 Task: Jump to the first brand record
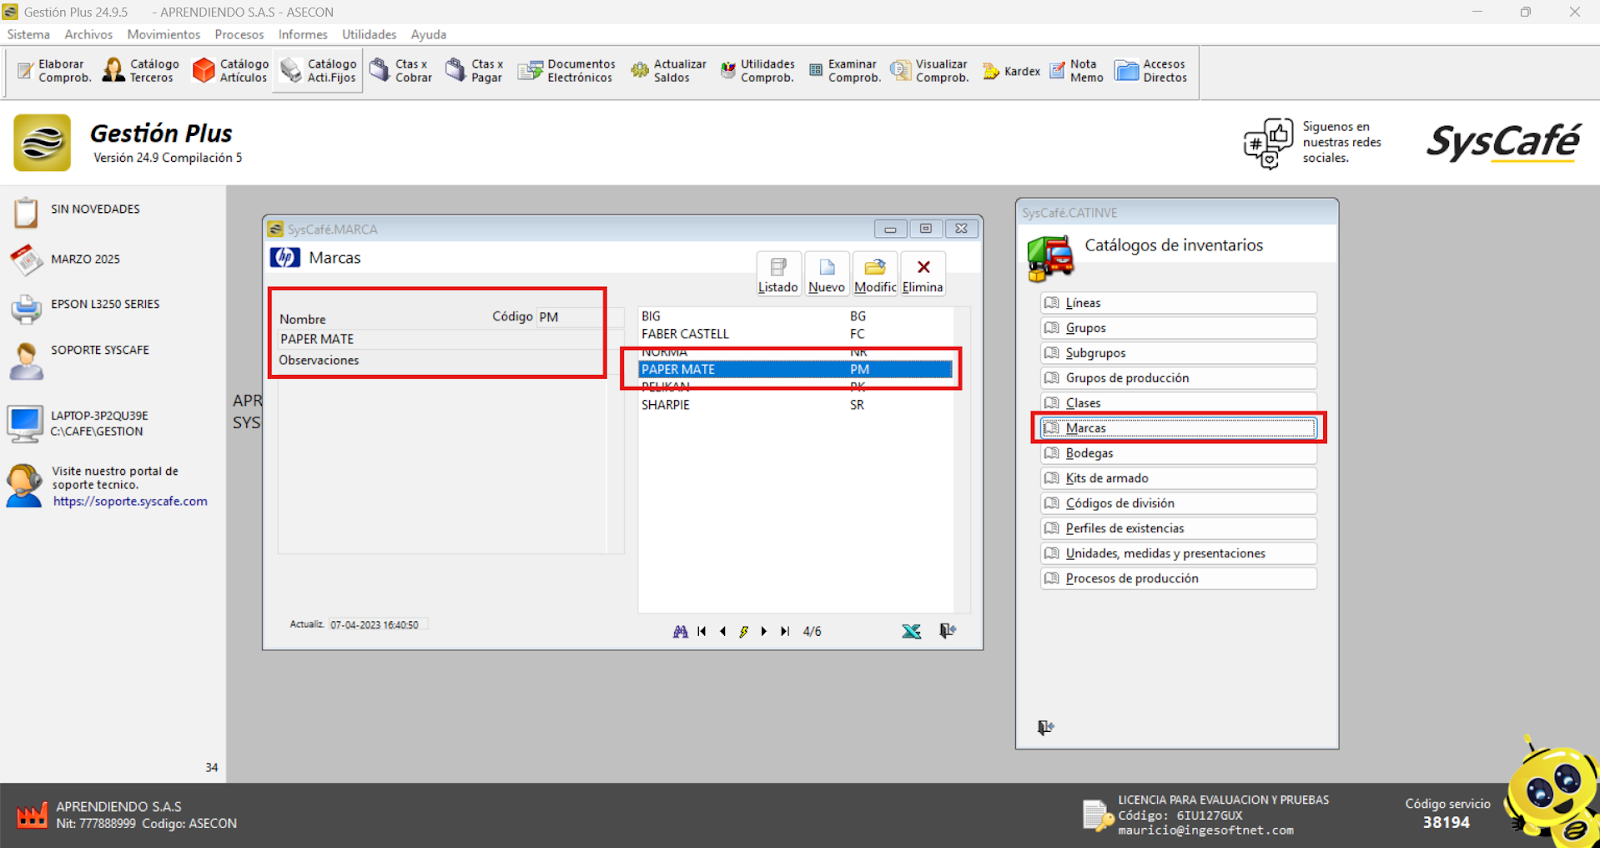click(702, 631)
